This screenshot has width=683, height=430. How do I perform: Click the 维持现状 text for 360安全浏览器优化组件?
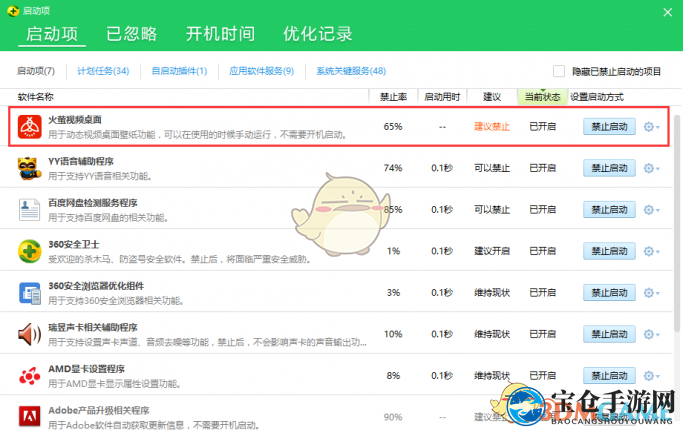[492, 293]
